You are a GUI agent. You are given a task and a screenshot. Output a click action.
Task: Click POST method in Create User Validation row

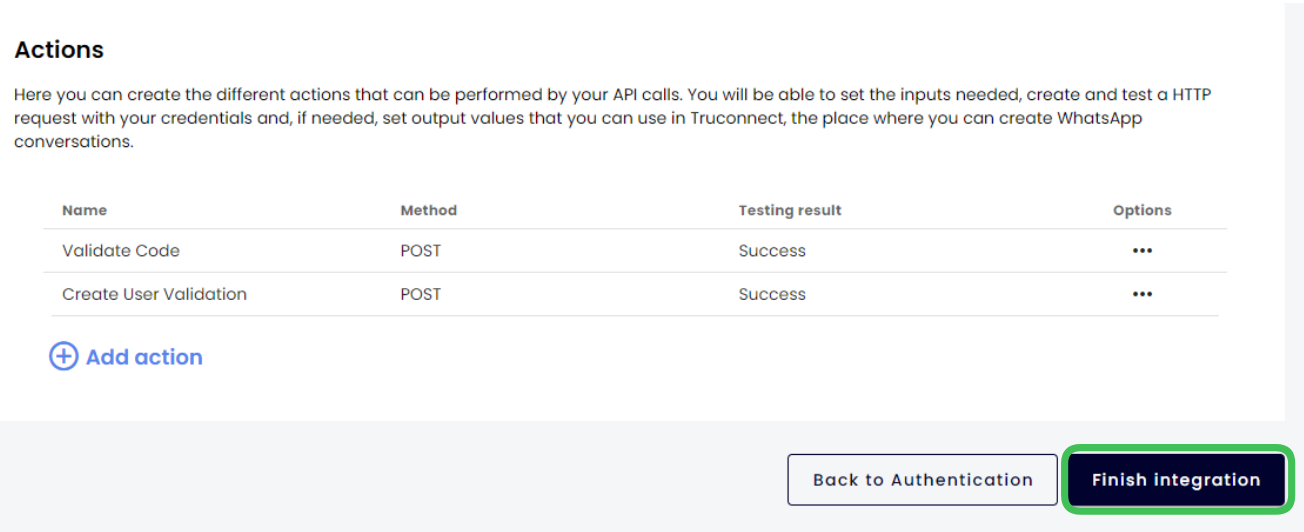pyautogui.click(x=421, y=294)
